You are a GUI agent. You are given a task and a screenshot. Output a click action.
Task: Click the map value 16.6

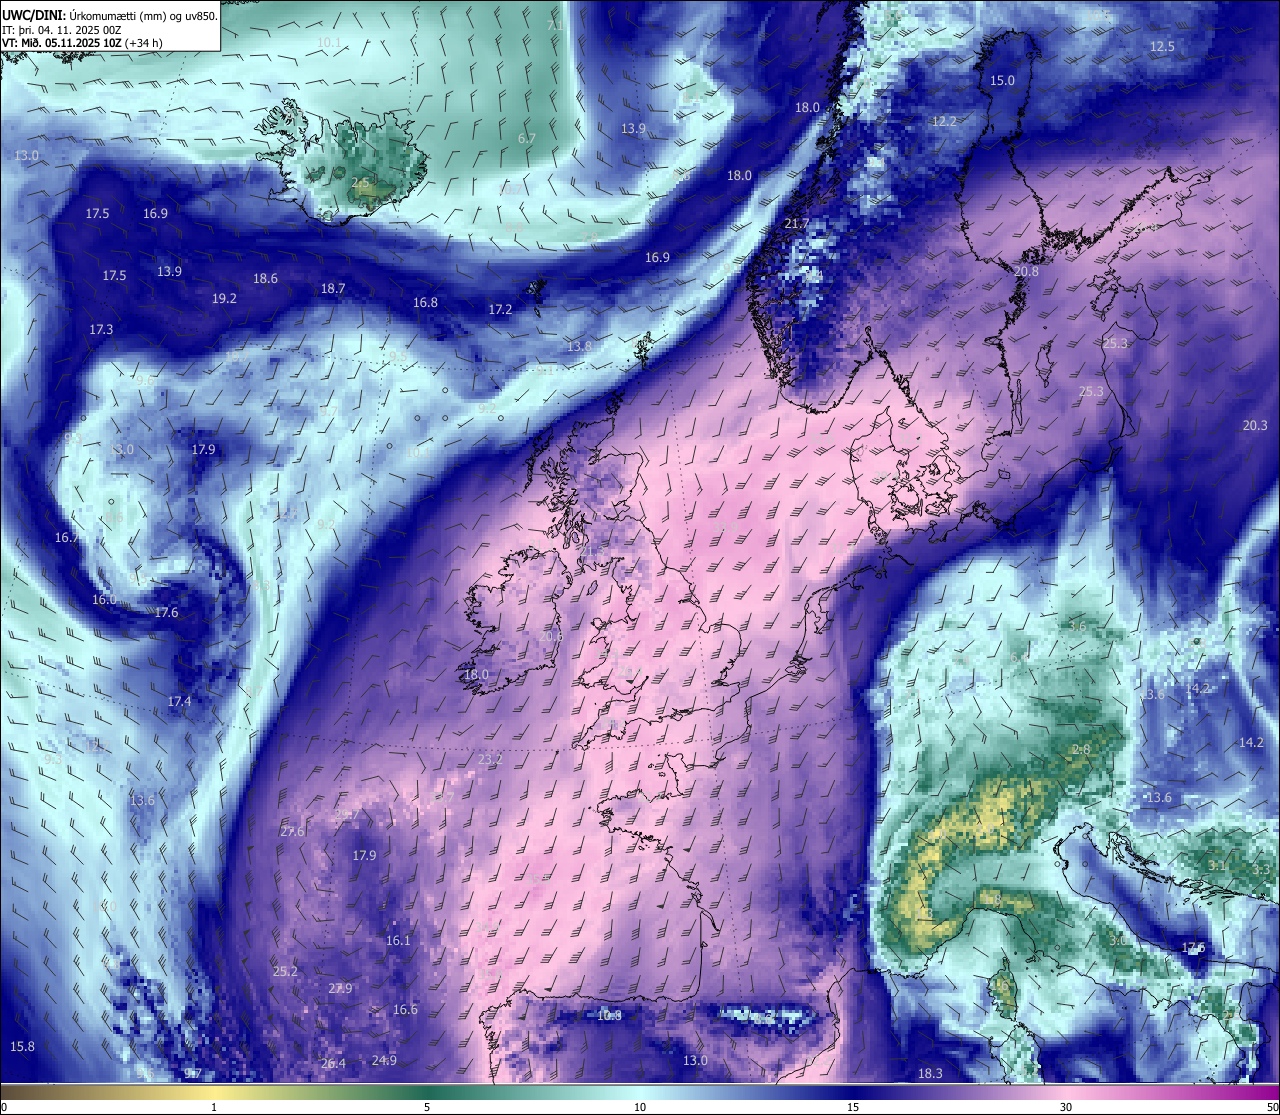[x=405, y=1010]
